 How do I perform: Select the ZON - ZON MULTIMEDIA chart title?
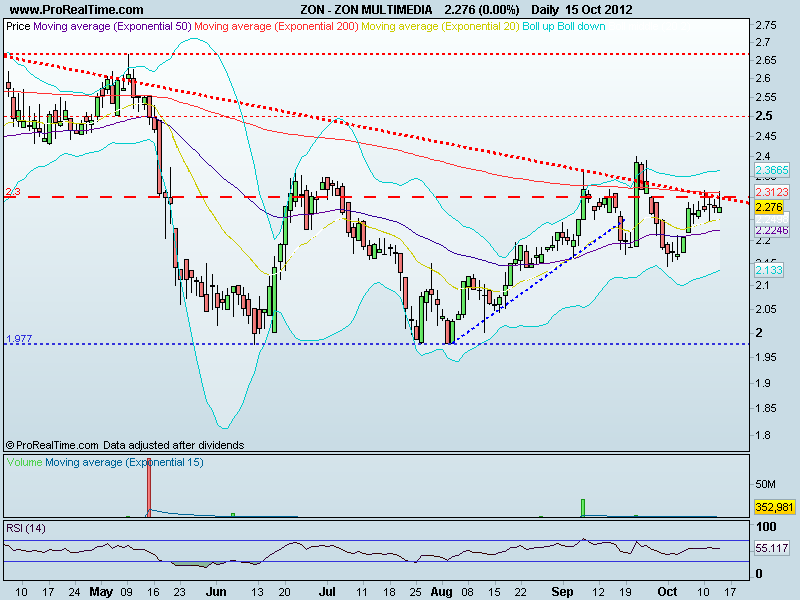tap(366, 10)
